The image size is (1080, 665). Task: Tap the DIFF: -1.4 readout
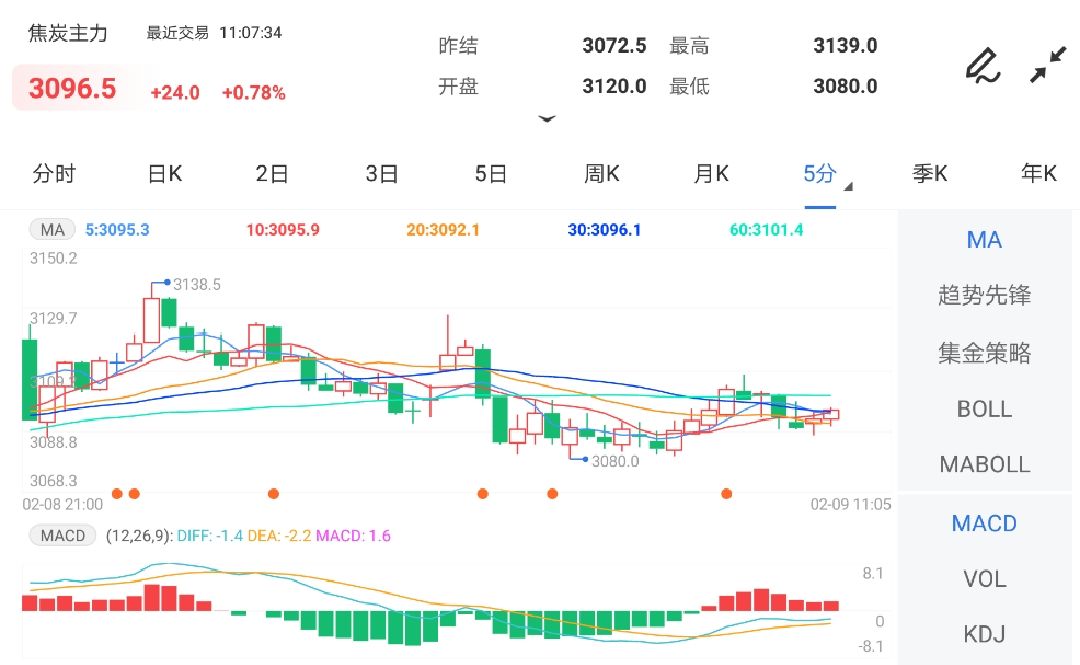click(x=210, y=535)
